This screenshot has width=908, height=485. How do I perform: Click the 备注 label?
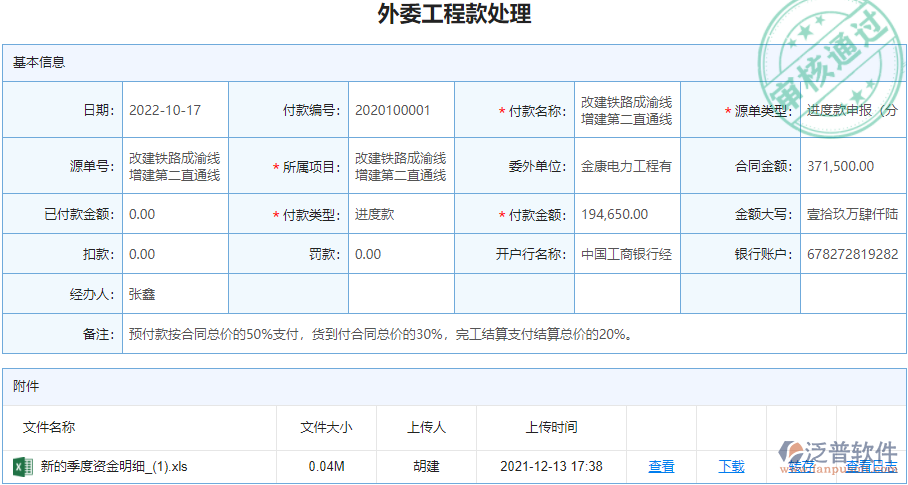click(x=101, y=334)
